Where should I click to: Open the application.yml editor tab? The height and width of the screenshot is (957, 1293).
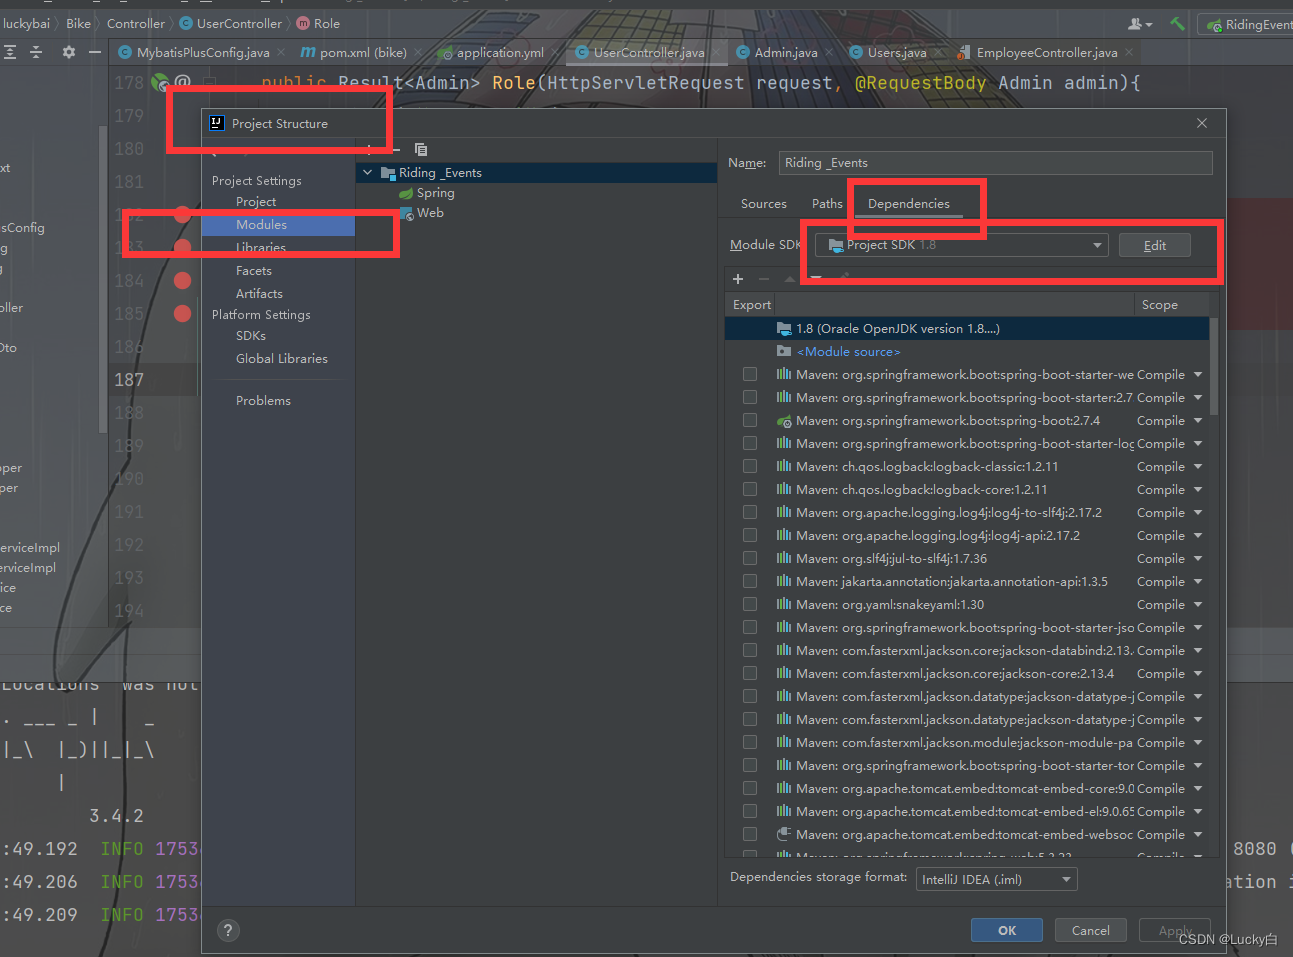(500, 53)
